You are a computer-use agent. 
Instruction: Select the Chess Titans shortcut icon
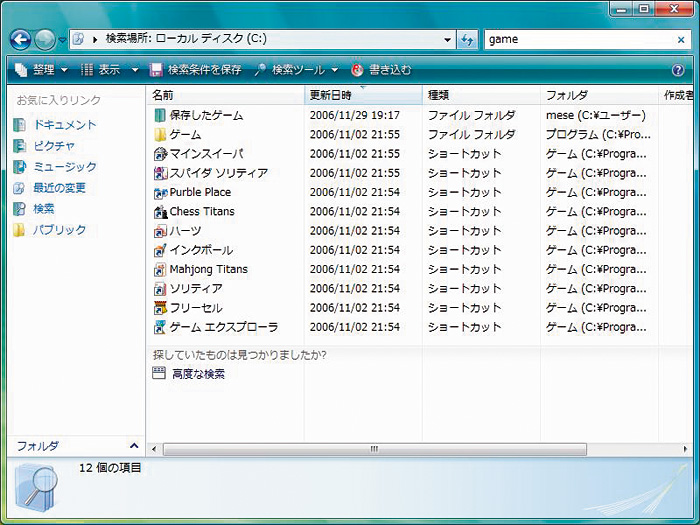160,212
